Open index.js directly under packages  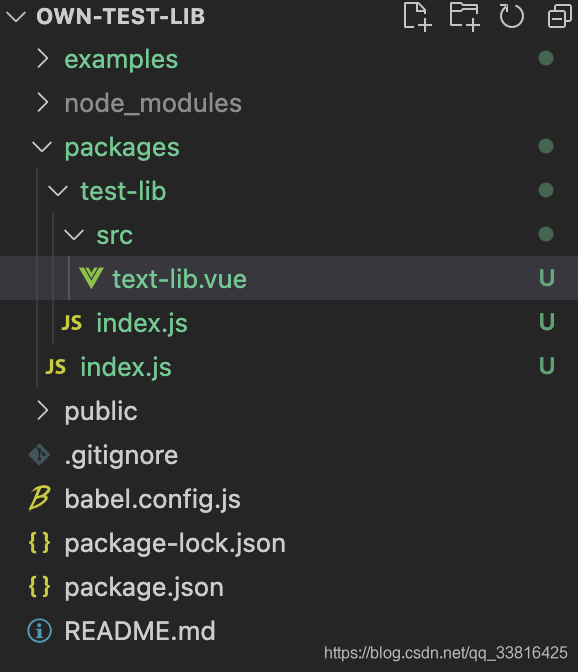coord(289,366)
